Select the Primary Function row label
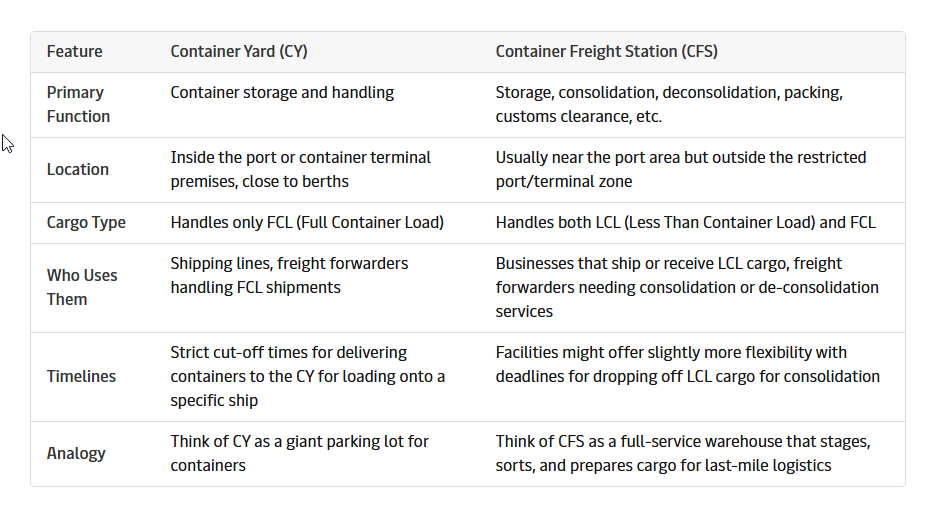The height and width of the screenshot is (505, 949). [x=78, y=104]
